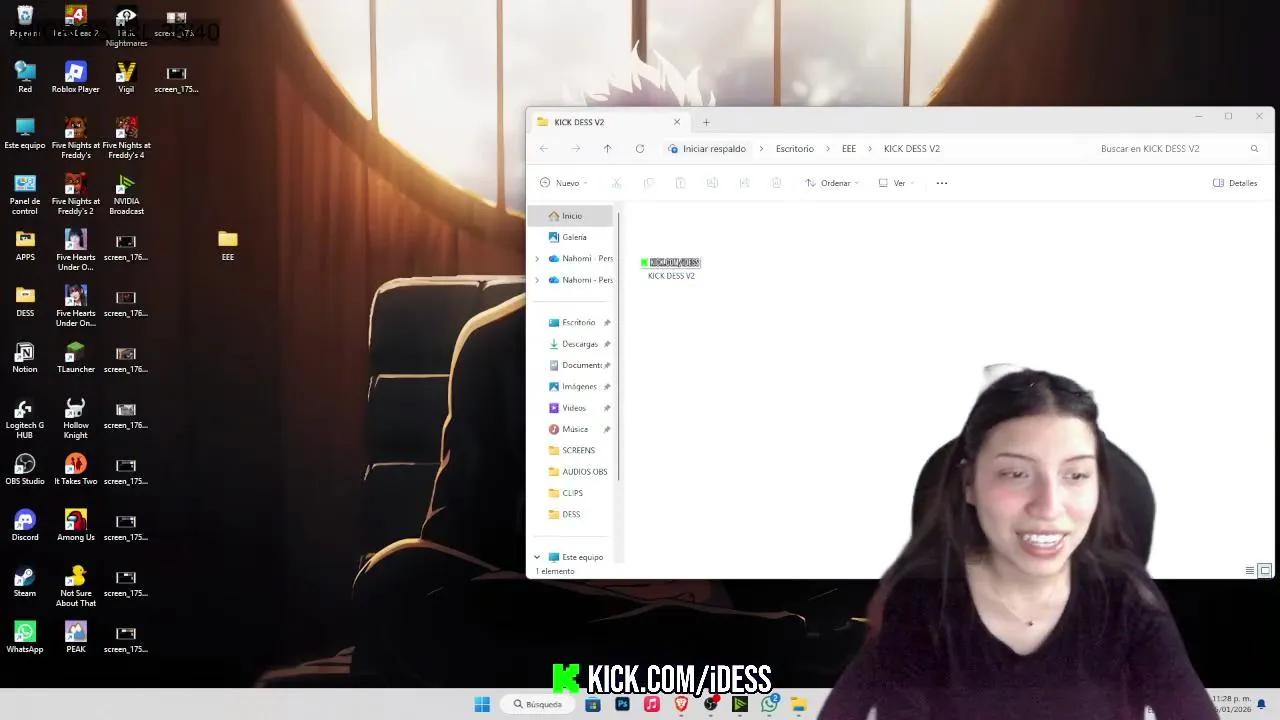This screenshot has width=1280, height=720.
Task: Switch to large icons view in status bar
Action: tap(1265, 571)
